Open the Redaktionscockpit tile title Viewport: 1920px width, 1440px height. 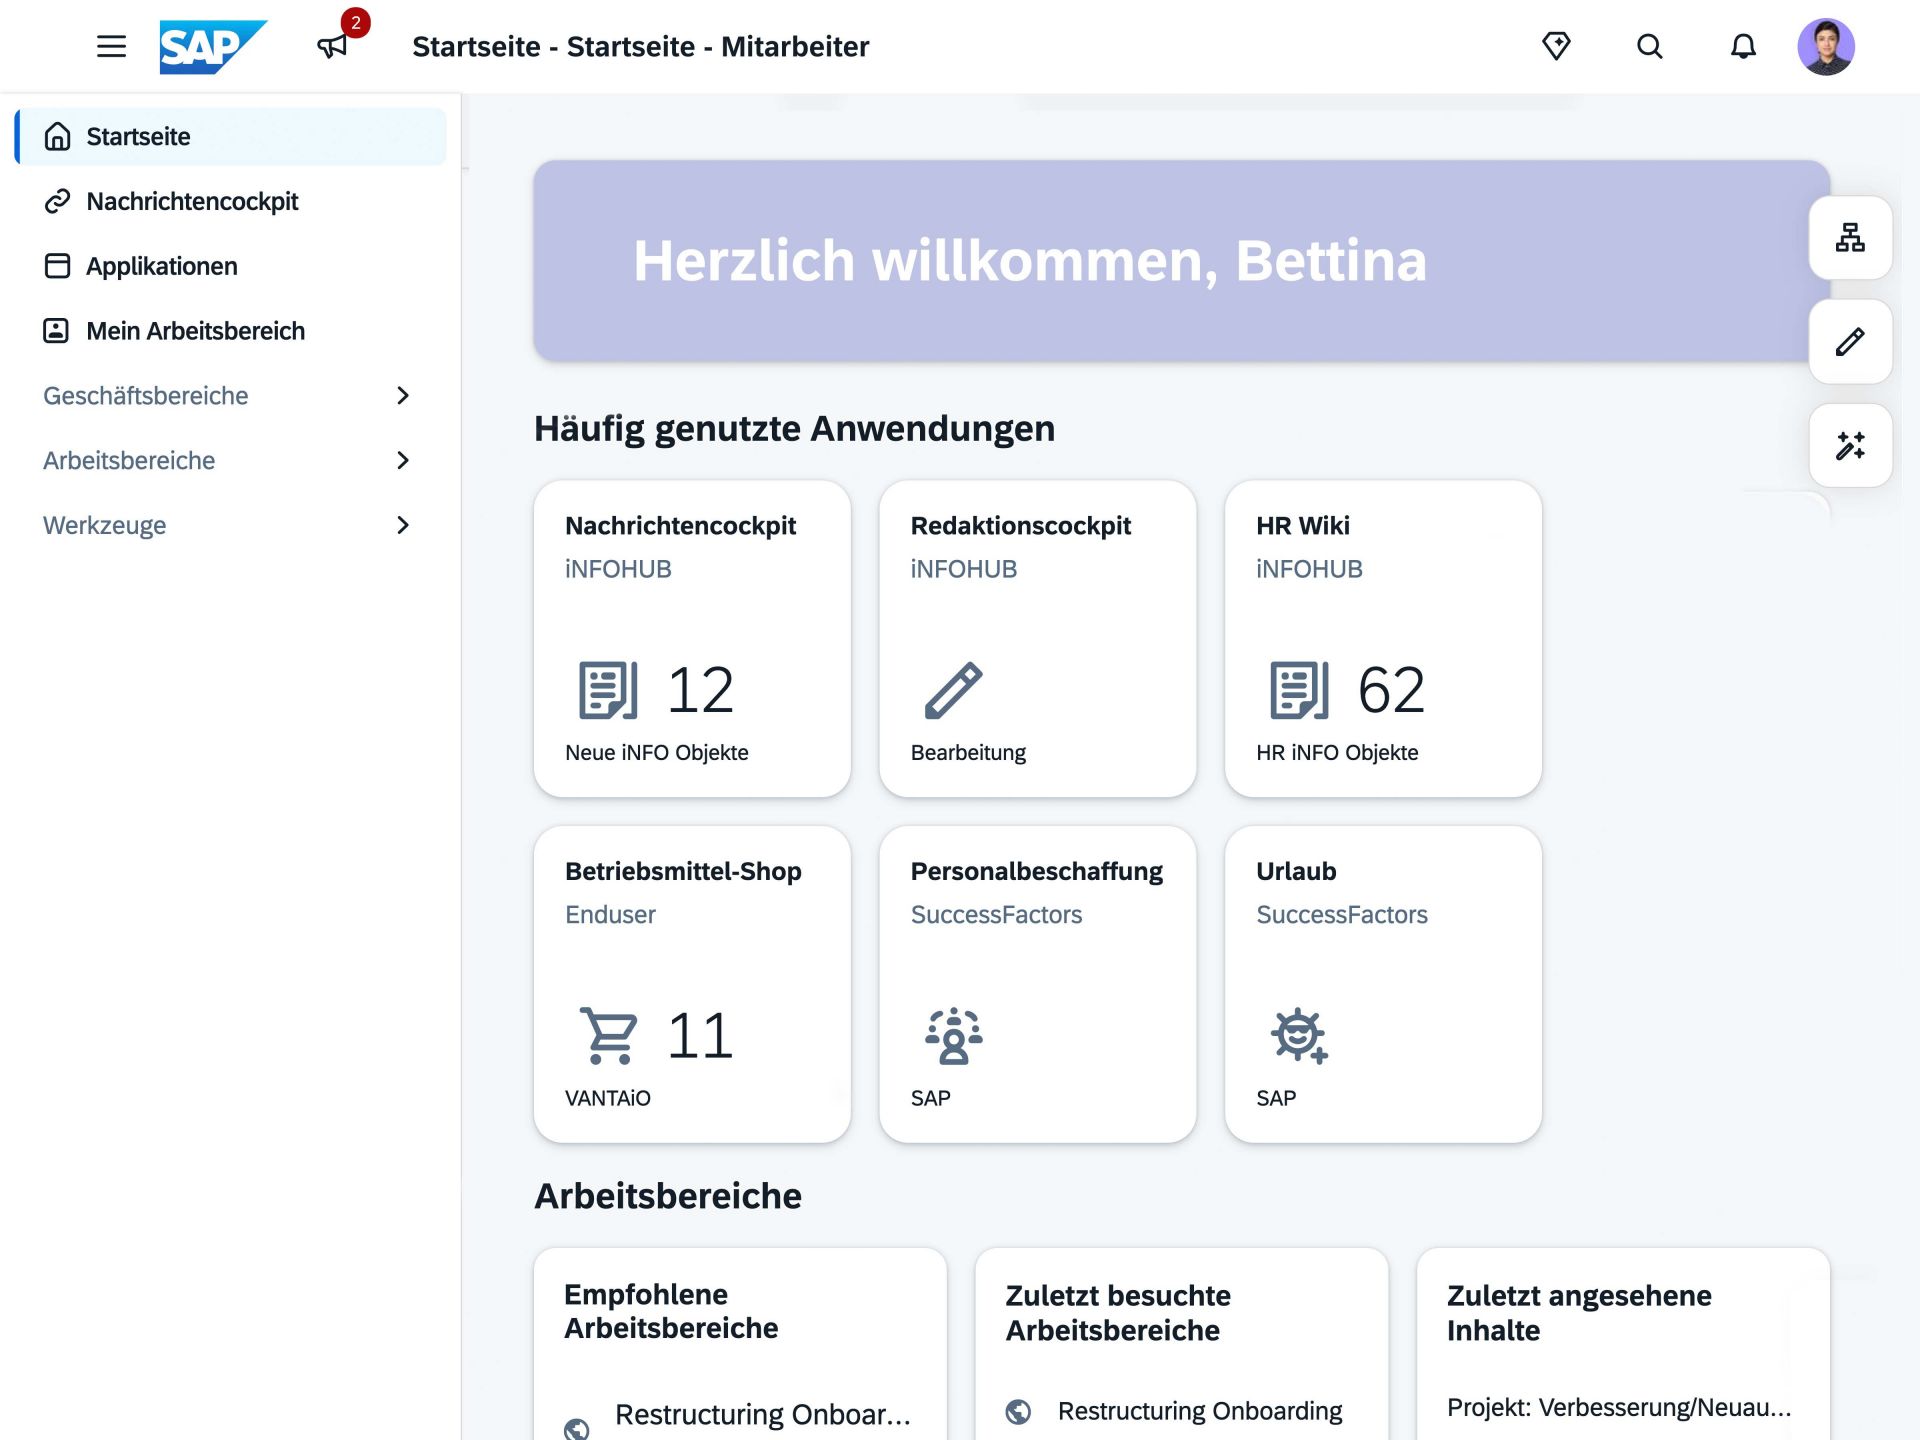1020,526
